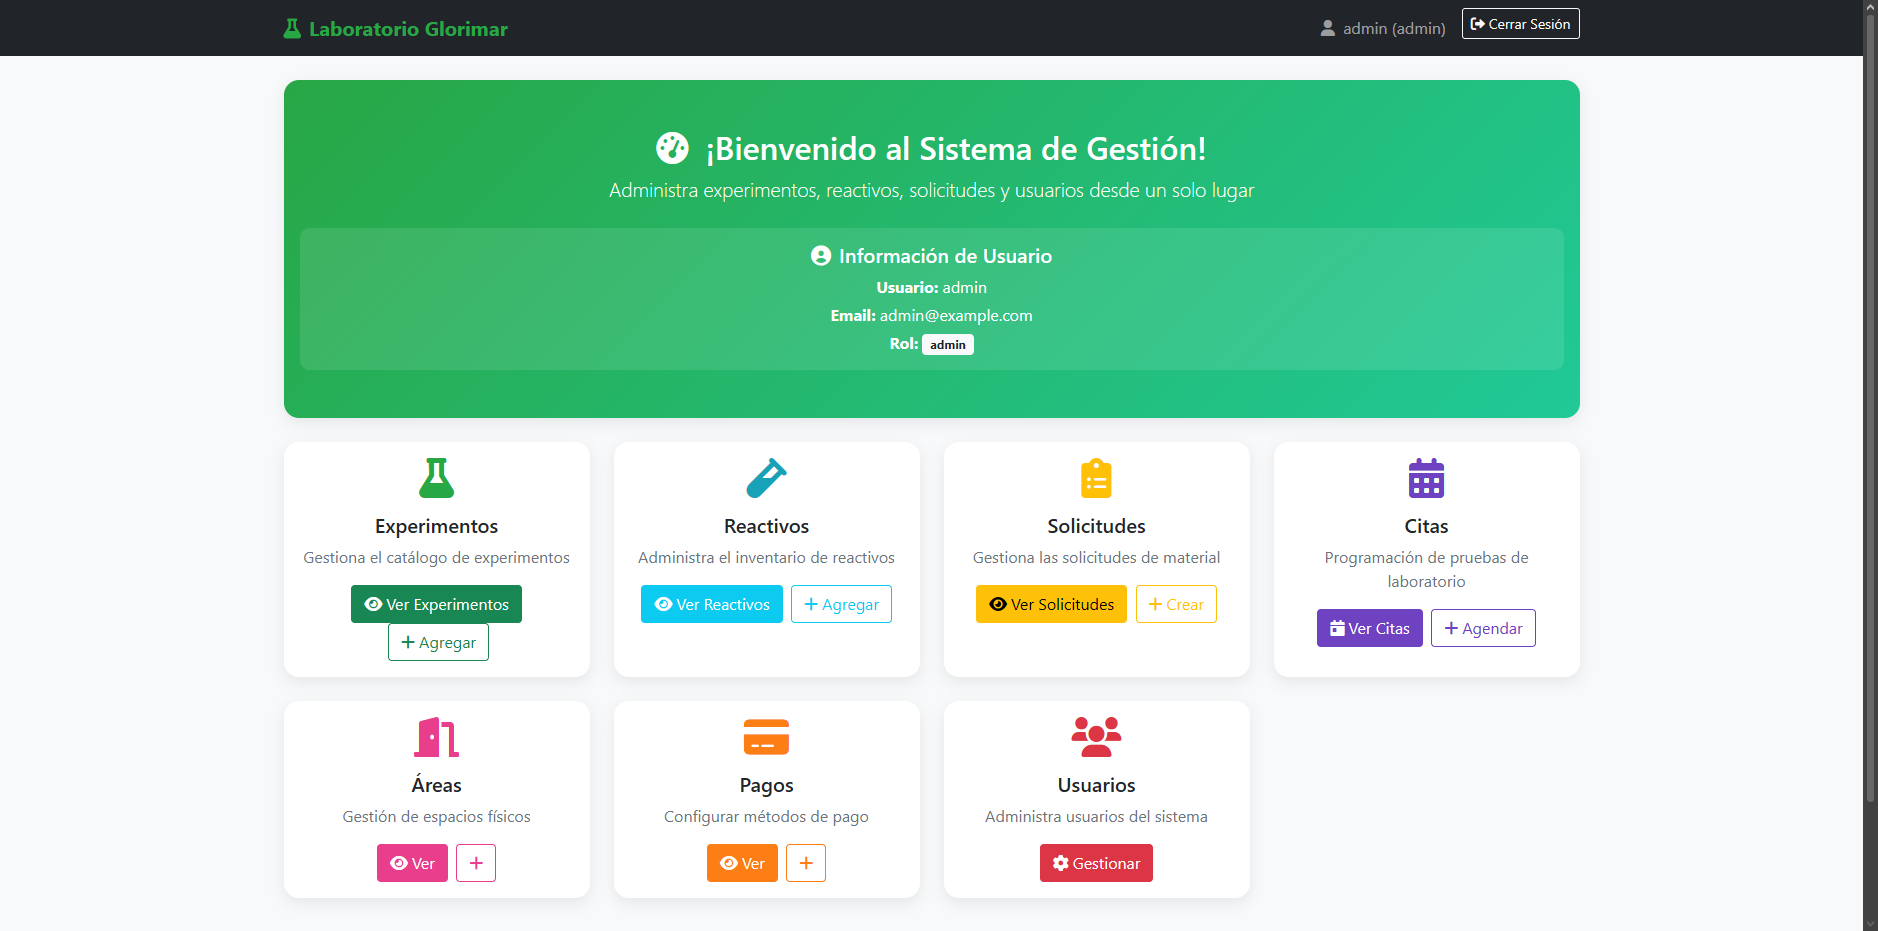Click Agregar under Experimentos
This screenshot has height=931, width=1878.
click(x=438, y=642)
